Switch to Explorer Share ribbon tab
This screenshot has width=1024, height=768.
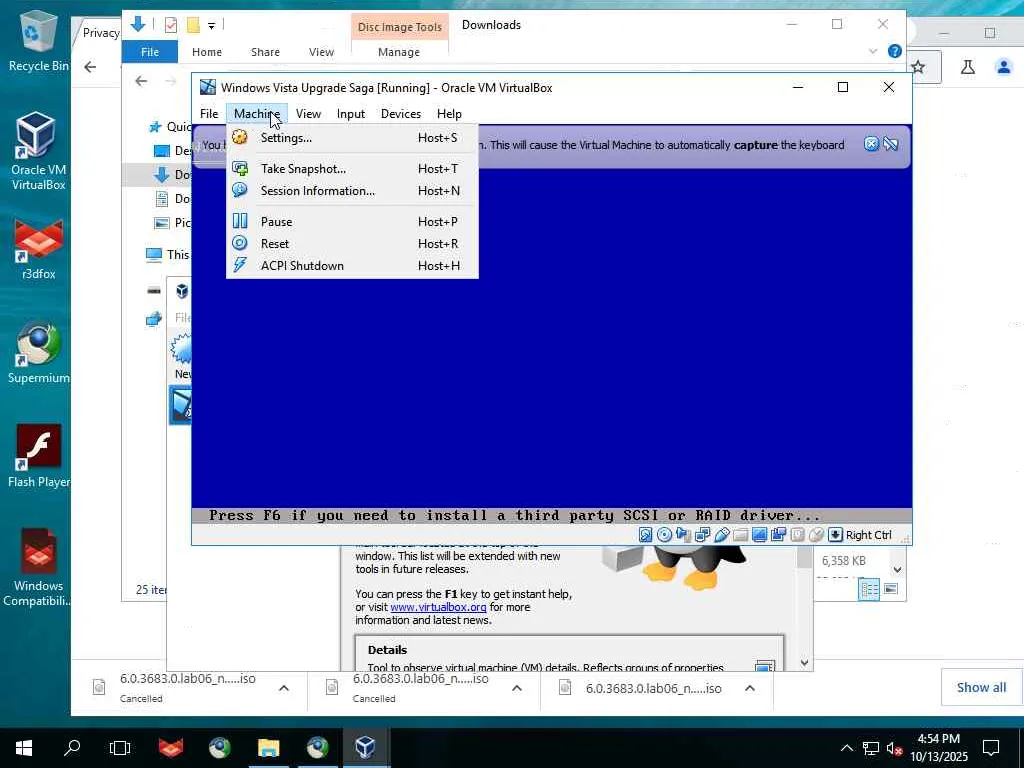[265, 52]
